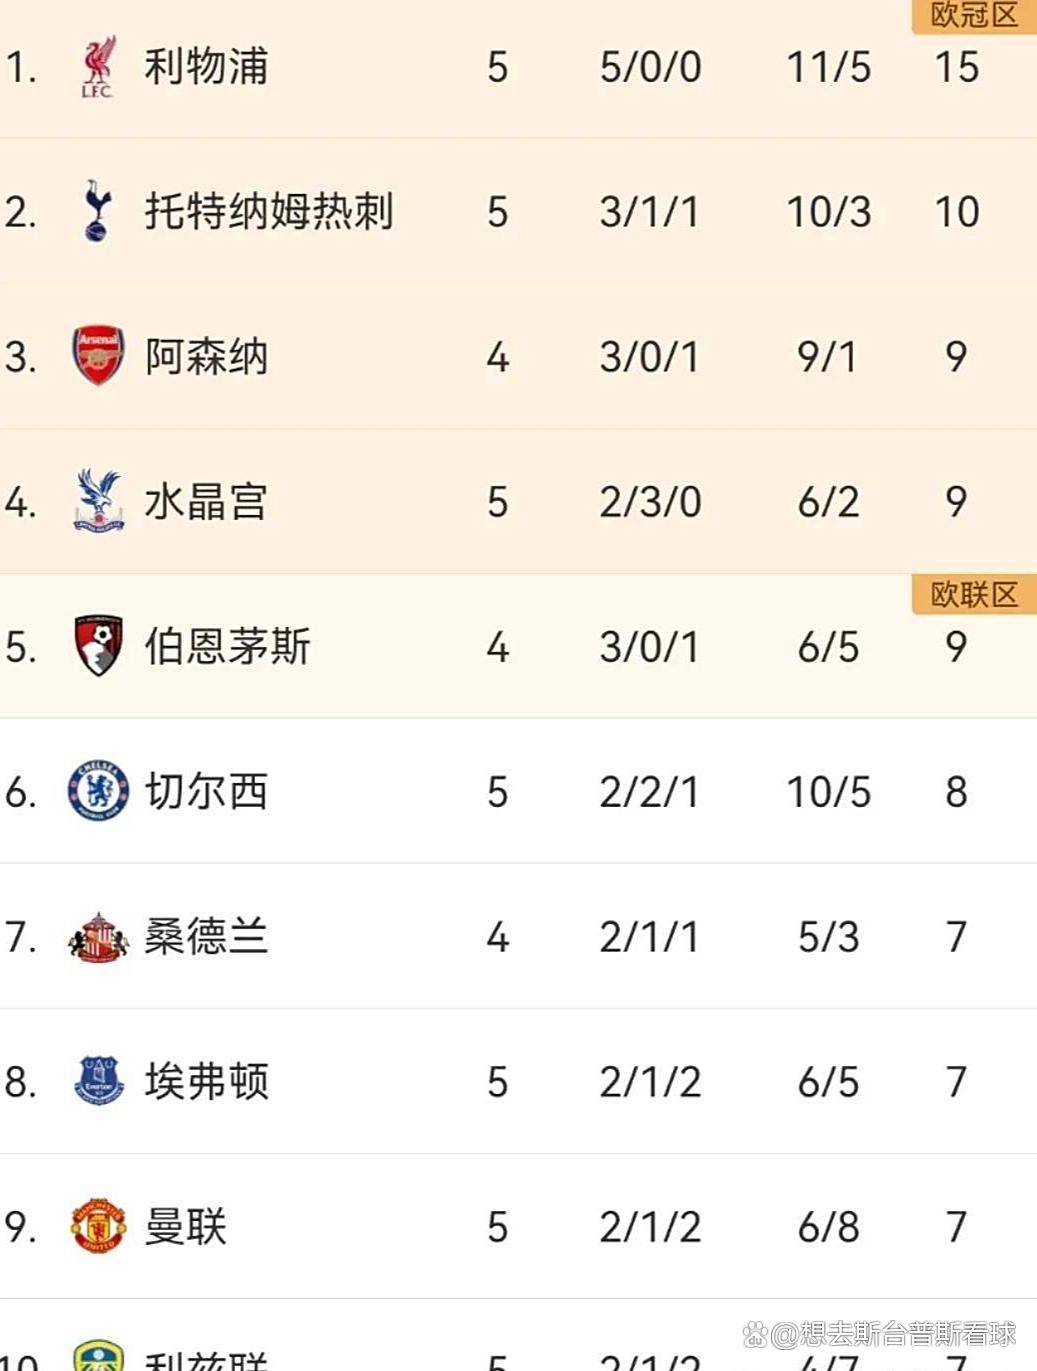Image resolution: width=1037 pixels, height=1371 pixels.
Task: Click the Crystal Palace eagle crest
Action: pyautogui.click(x=98, y=500)
